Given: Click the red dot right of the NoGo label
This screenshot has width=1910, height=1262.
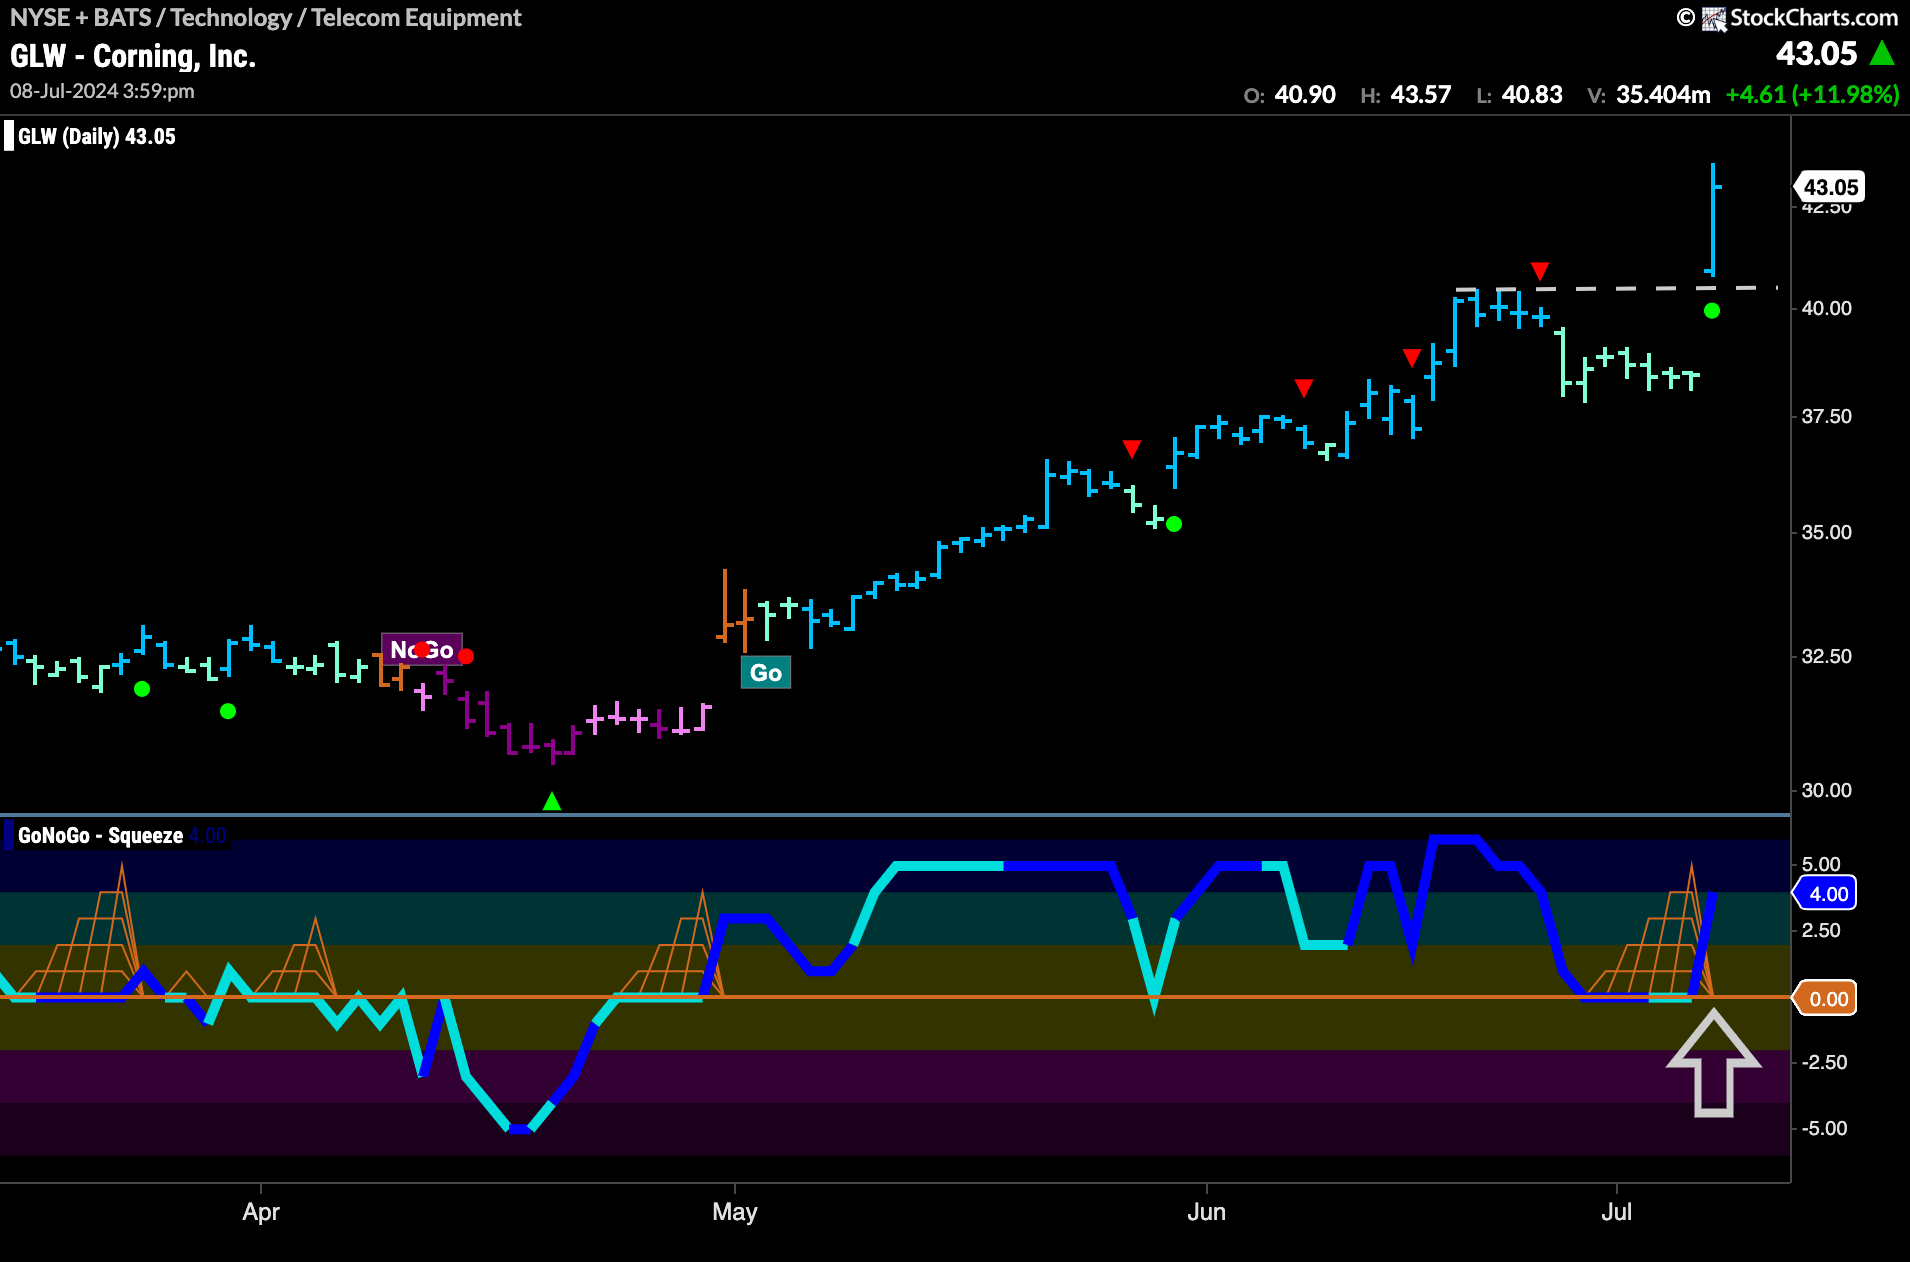Looking at the screenshot, I should click(466, 656).
